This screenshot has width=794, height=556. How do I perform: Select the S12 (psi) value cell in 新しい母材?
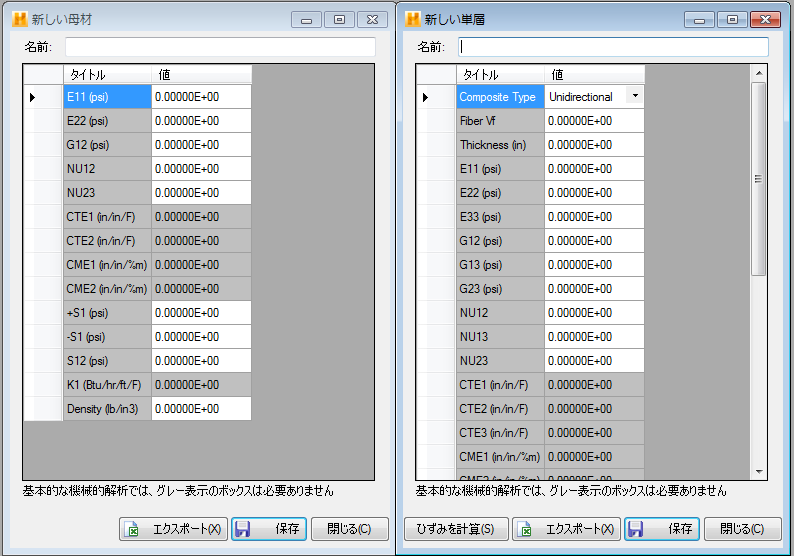202,361
